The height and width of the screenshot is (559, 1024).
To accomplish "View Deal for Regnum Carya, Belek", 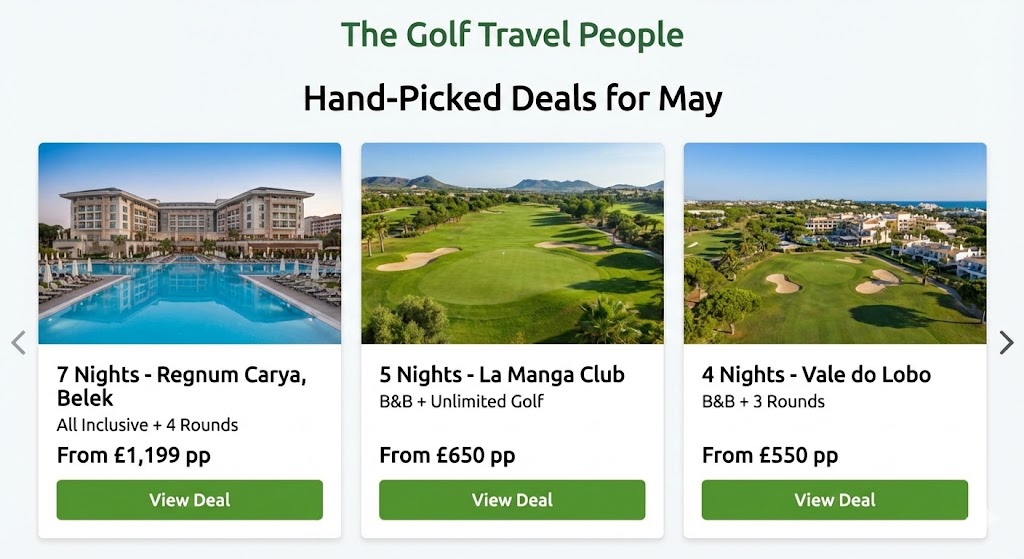I will (190, 500).
